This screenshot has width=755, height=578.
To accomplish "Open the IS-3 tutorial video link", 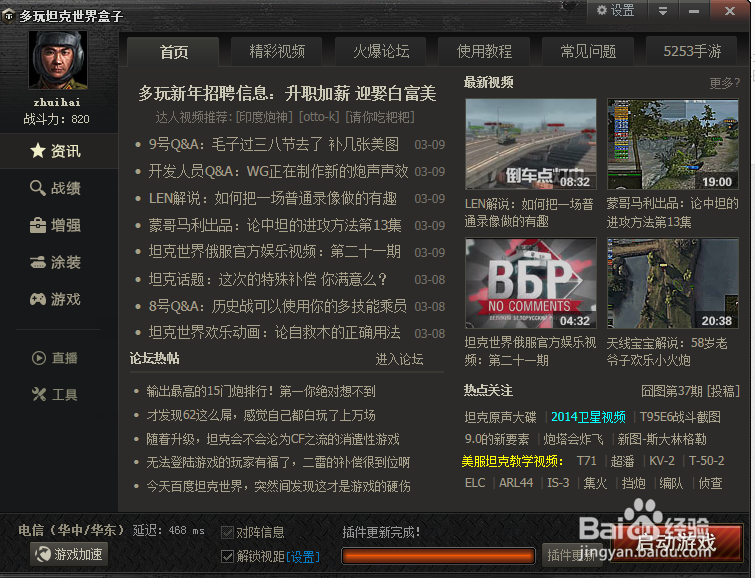I will 558,483.
